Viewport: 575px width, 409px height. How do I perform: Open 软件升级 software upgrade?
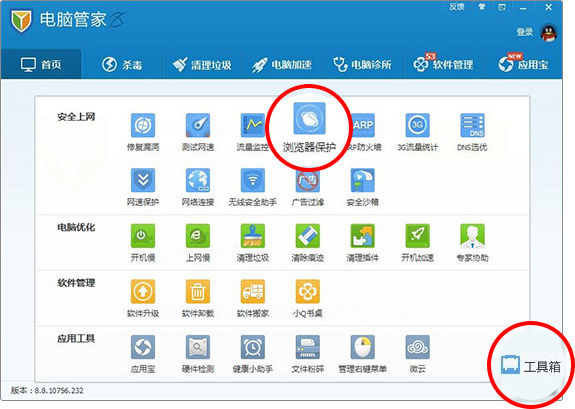(x=143, y=298)
